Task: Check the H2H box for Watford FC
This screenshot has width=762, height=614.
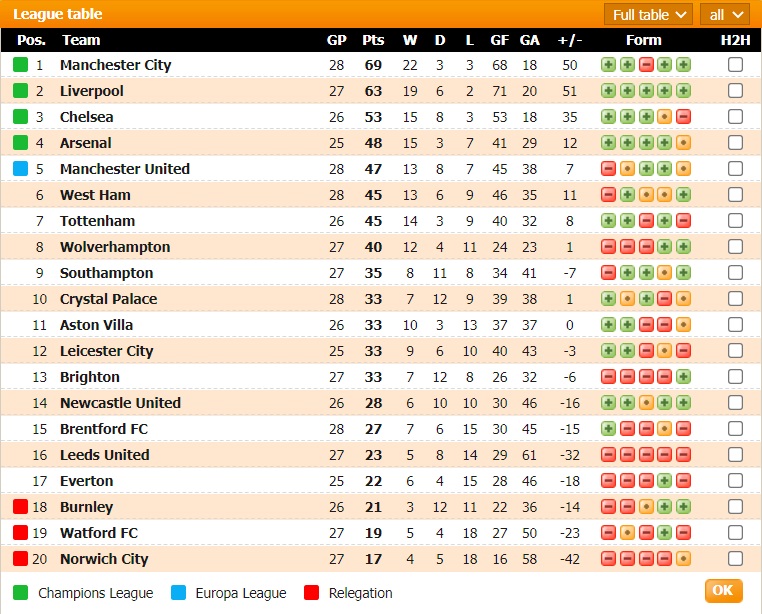Action: point(735,533)
